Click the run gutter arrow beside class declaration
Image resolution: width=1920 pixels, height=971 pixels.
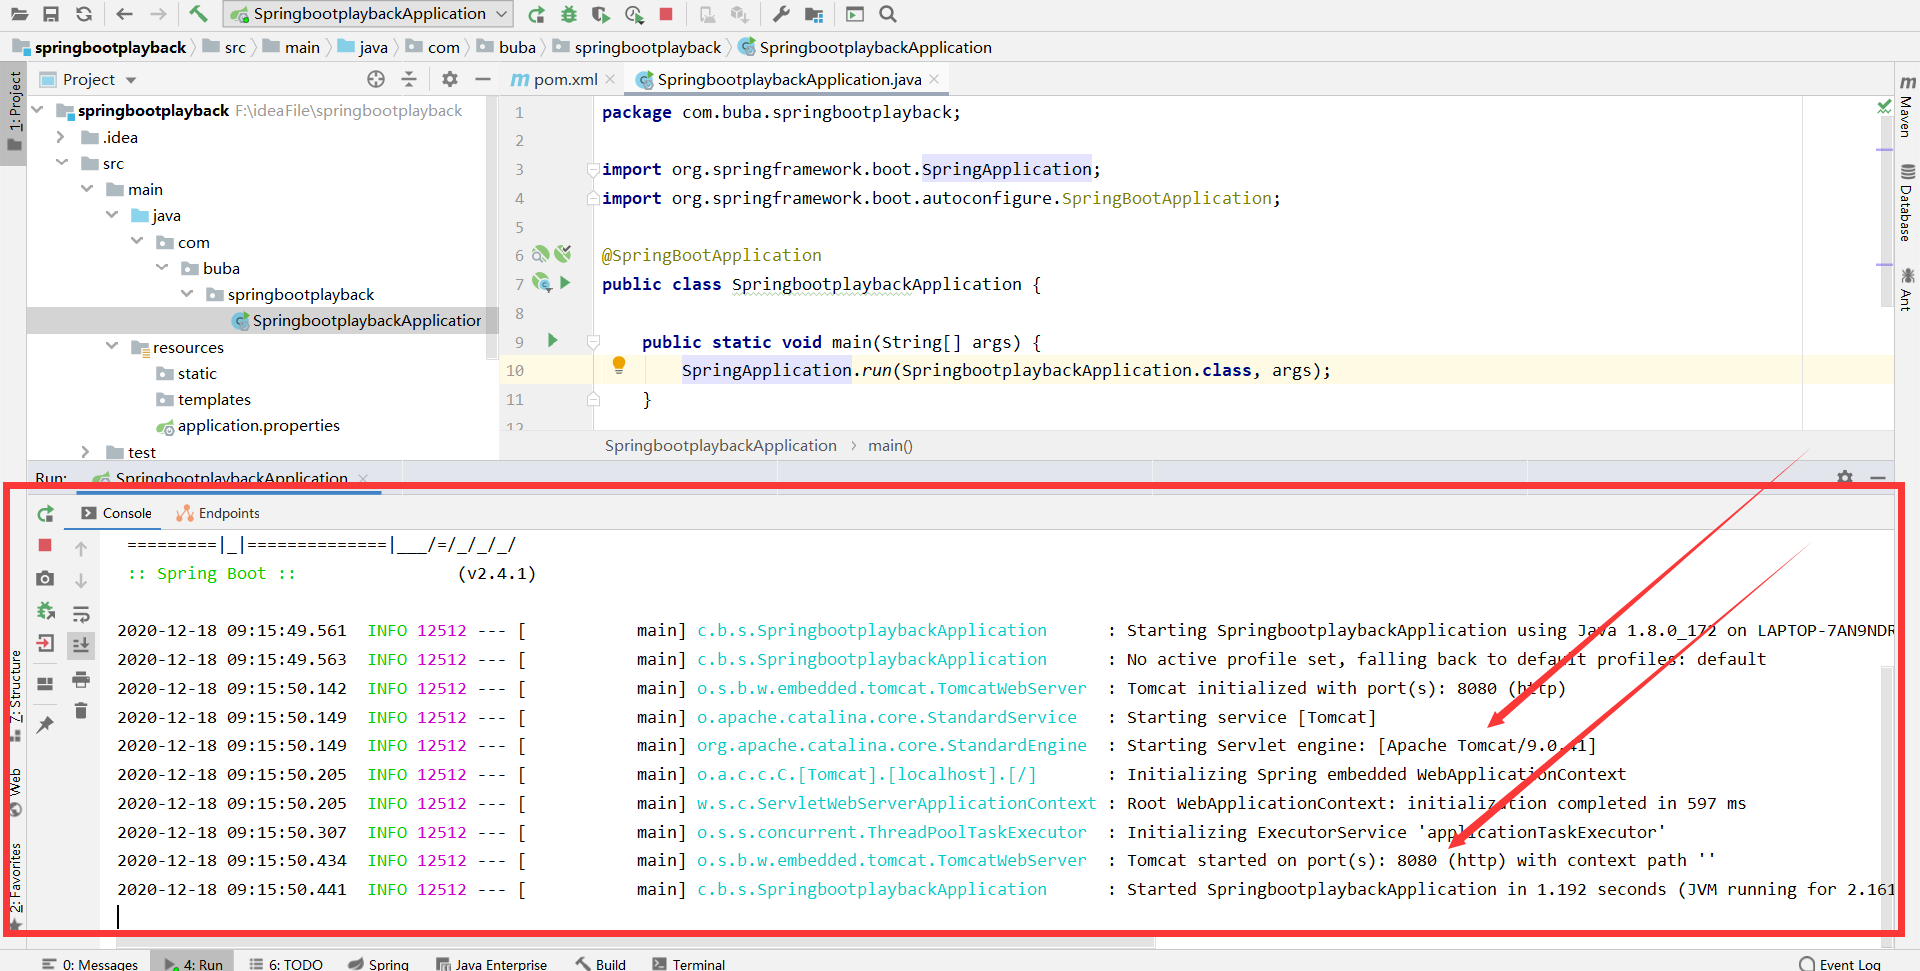566,283
